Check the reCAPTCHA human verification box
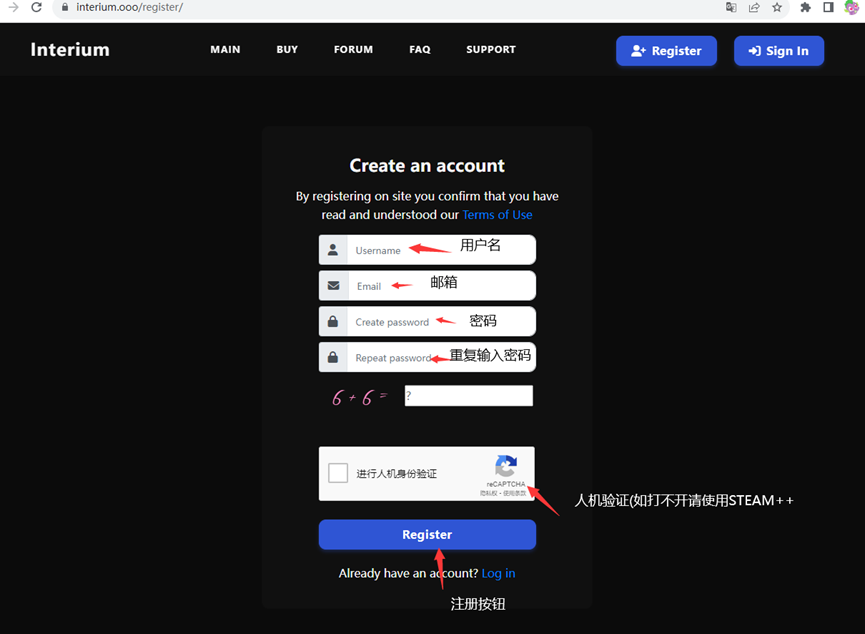This screenshot has height=634, width=865. tap(339, 473)
